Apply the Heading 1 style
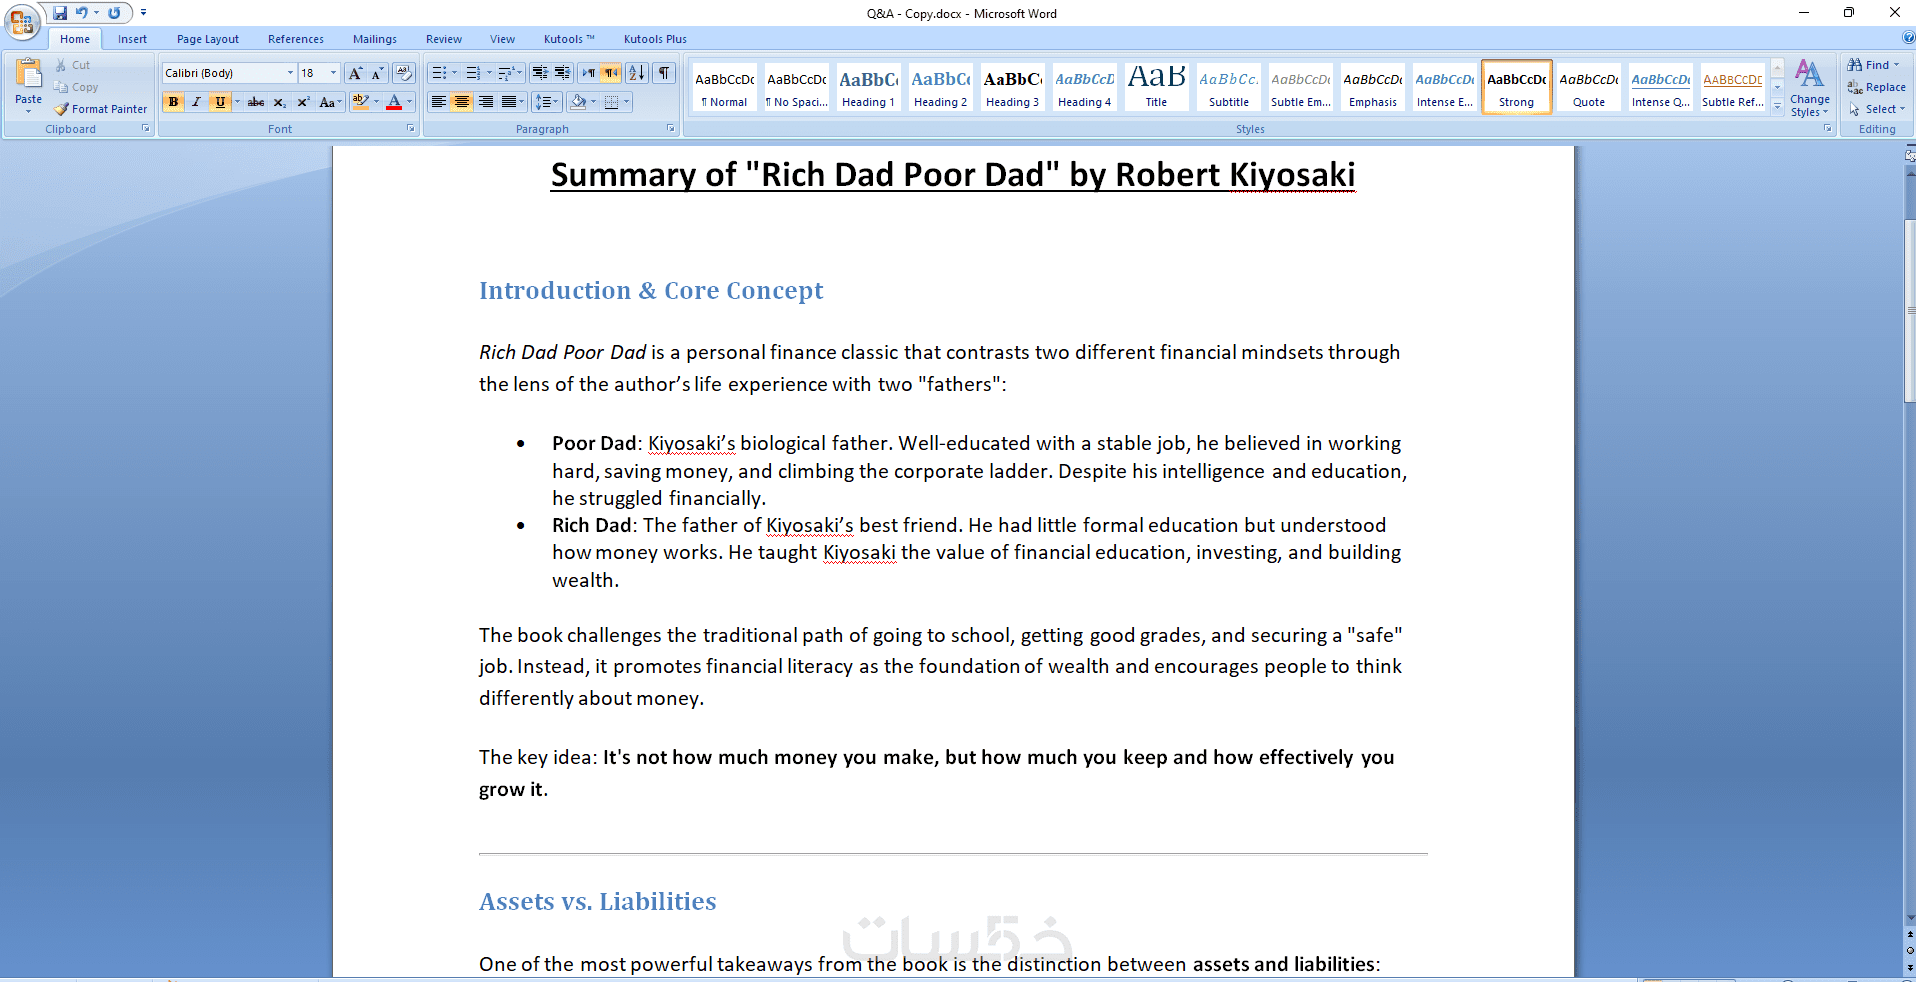The height and width of the screenshot is (982, 1916). point(868,87)
